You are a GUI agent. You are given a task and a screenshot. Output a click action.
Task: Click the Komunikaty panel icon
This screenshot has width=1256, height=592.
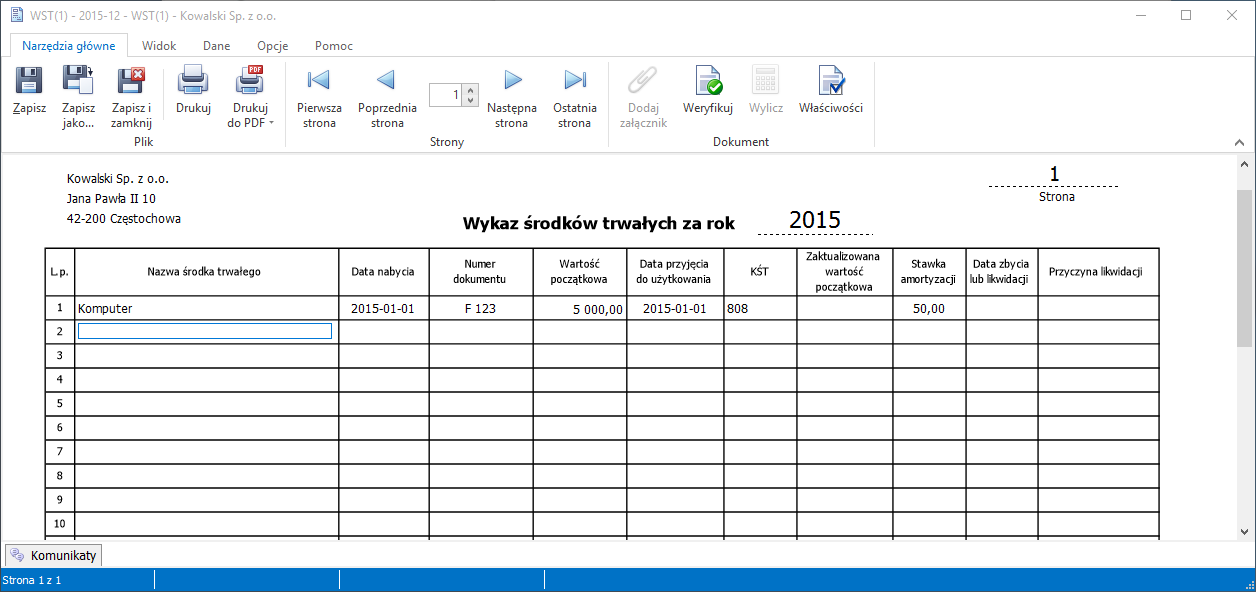(18, 555)
